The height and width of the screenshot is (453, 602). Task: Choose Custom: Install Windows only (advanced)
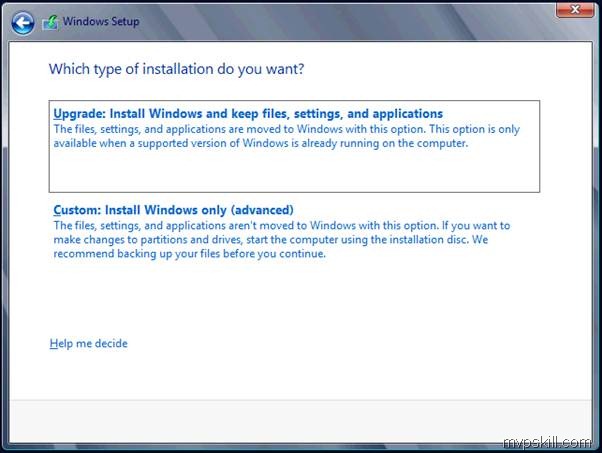pos(173,210)
